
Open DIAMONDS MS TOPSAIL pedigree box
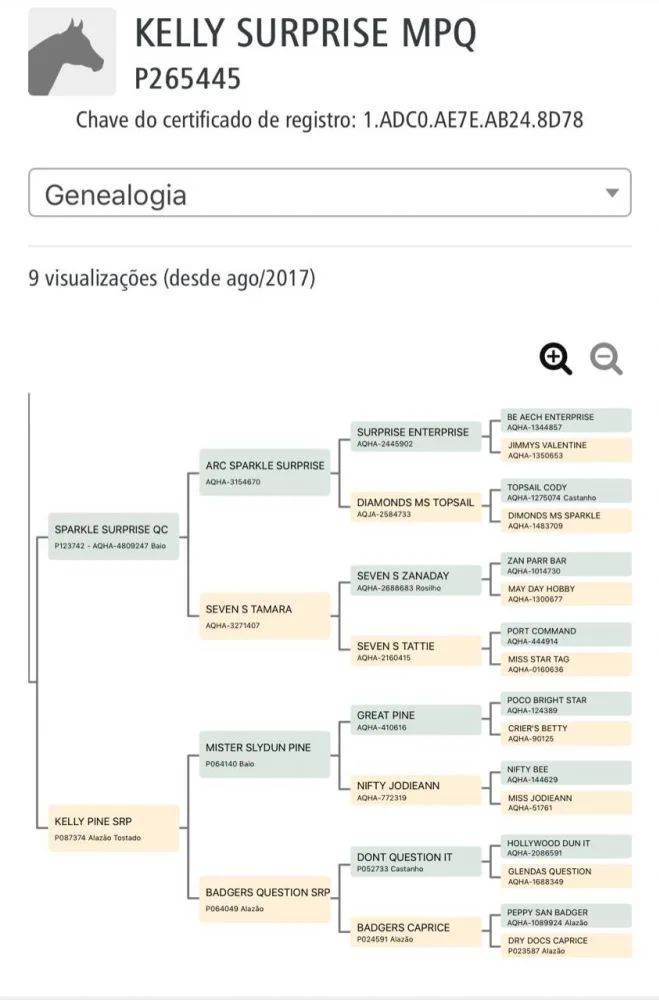(416, 507)
